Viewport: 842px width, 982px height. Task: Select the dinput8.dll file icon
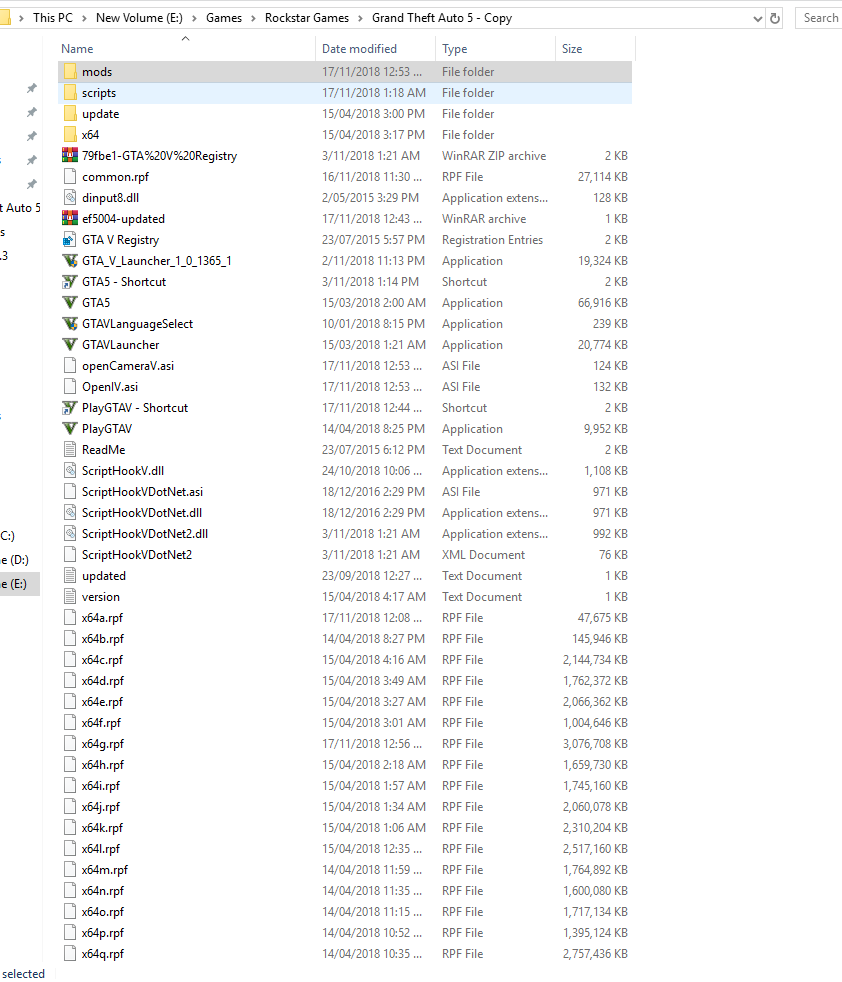coord(70,198)
